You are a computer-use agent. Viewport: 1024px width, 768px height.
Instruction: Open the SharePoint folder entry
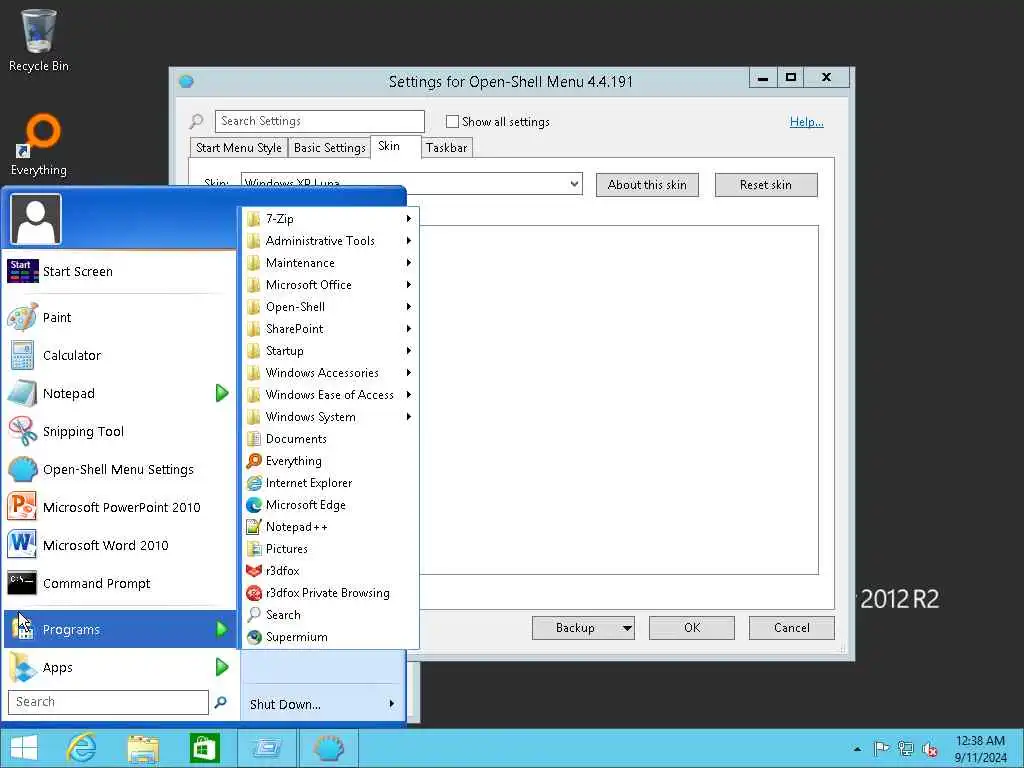pos(330,328)
